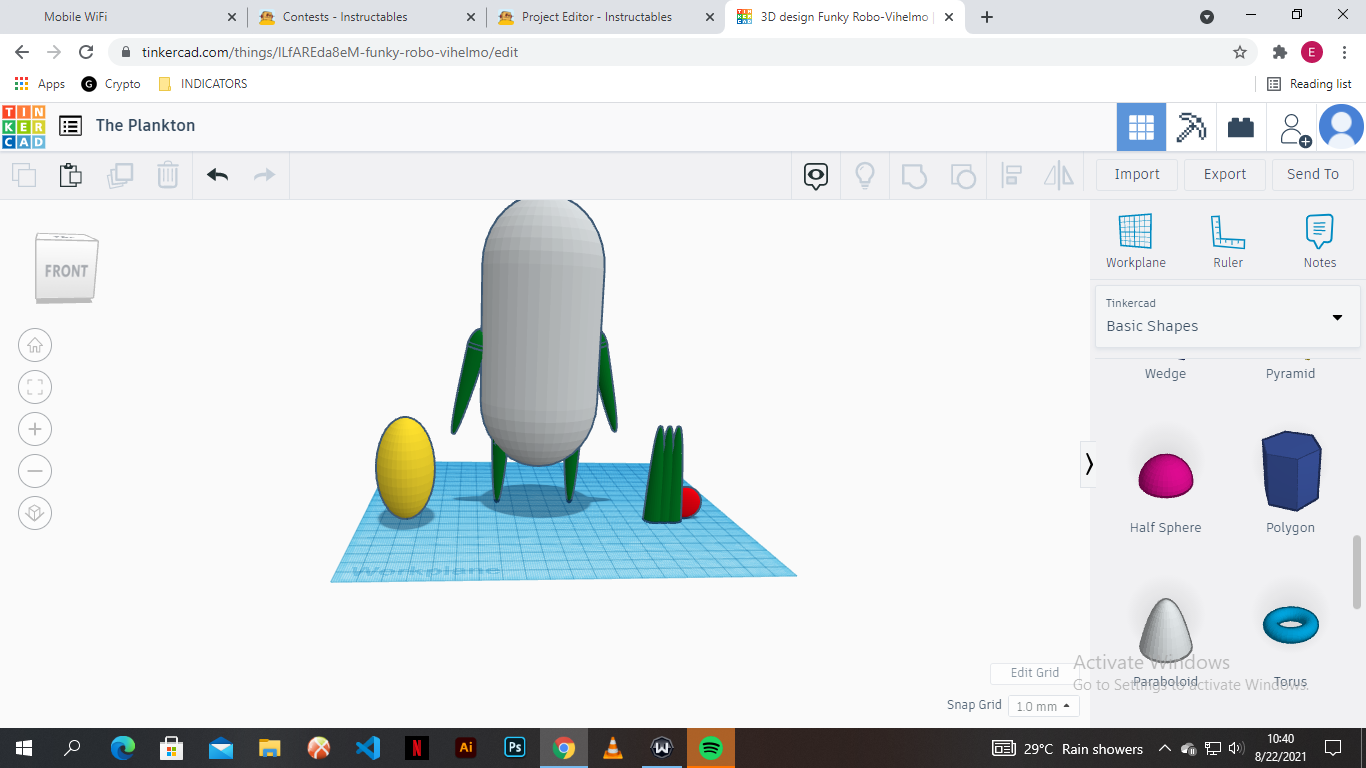Viewport: 1366px width, 768px height.
Task: Toggle notes visibility icon
Action: pos(816,176)
